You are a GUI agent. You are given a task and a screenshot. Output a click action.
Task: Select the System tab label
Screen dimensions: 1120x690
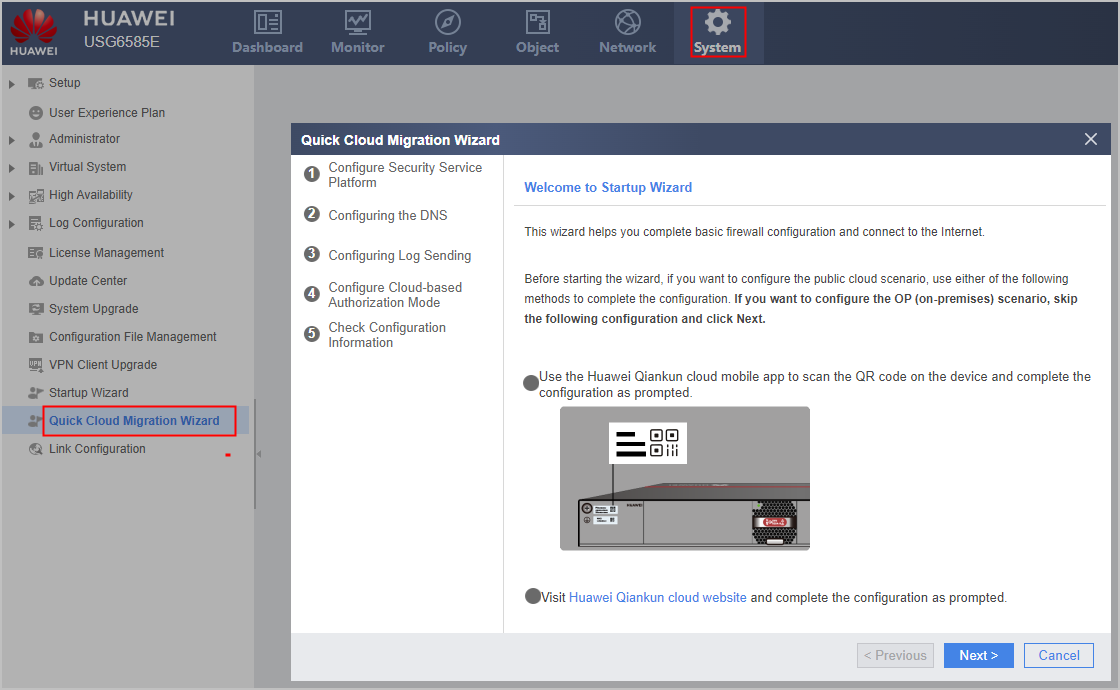(718, 48)
